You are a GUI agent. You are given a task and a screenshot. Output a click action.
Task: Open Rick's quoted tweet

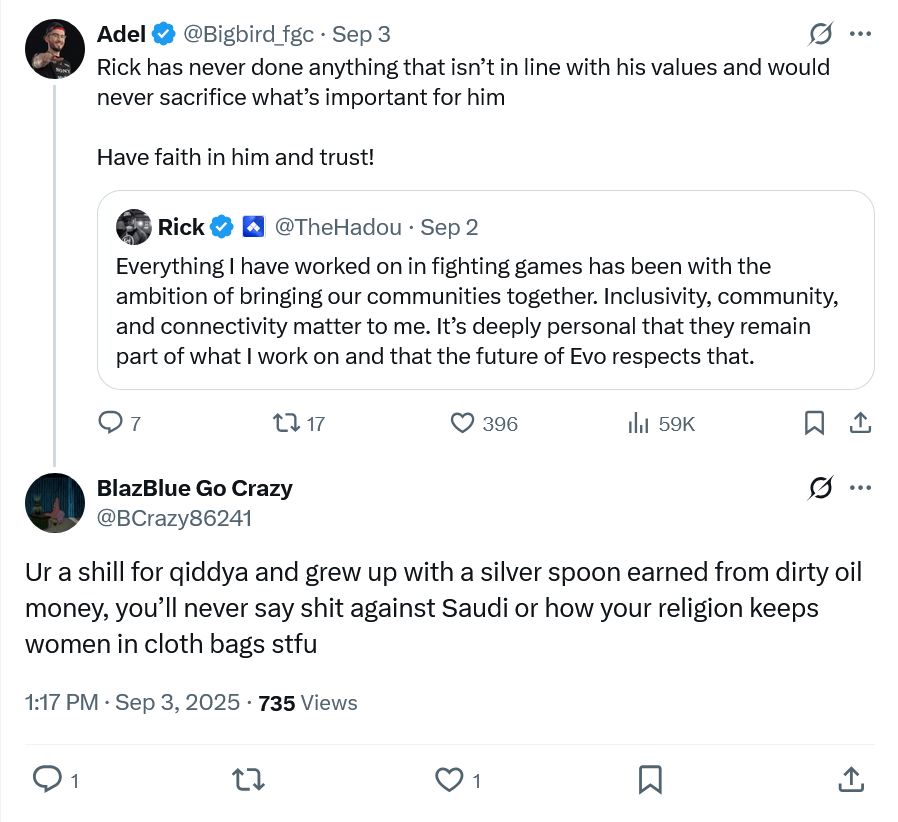pyautogui.click(x=485, y=310)
